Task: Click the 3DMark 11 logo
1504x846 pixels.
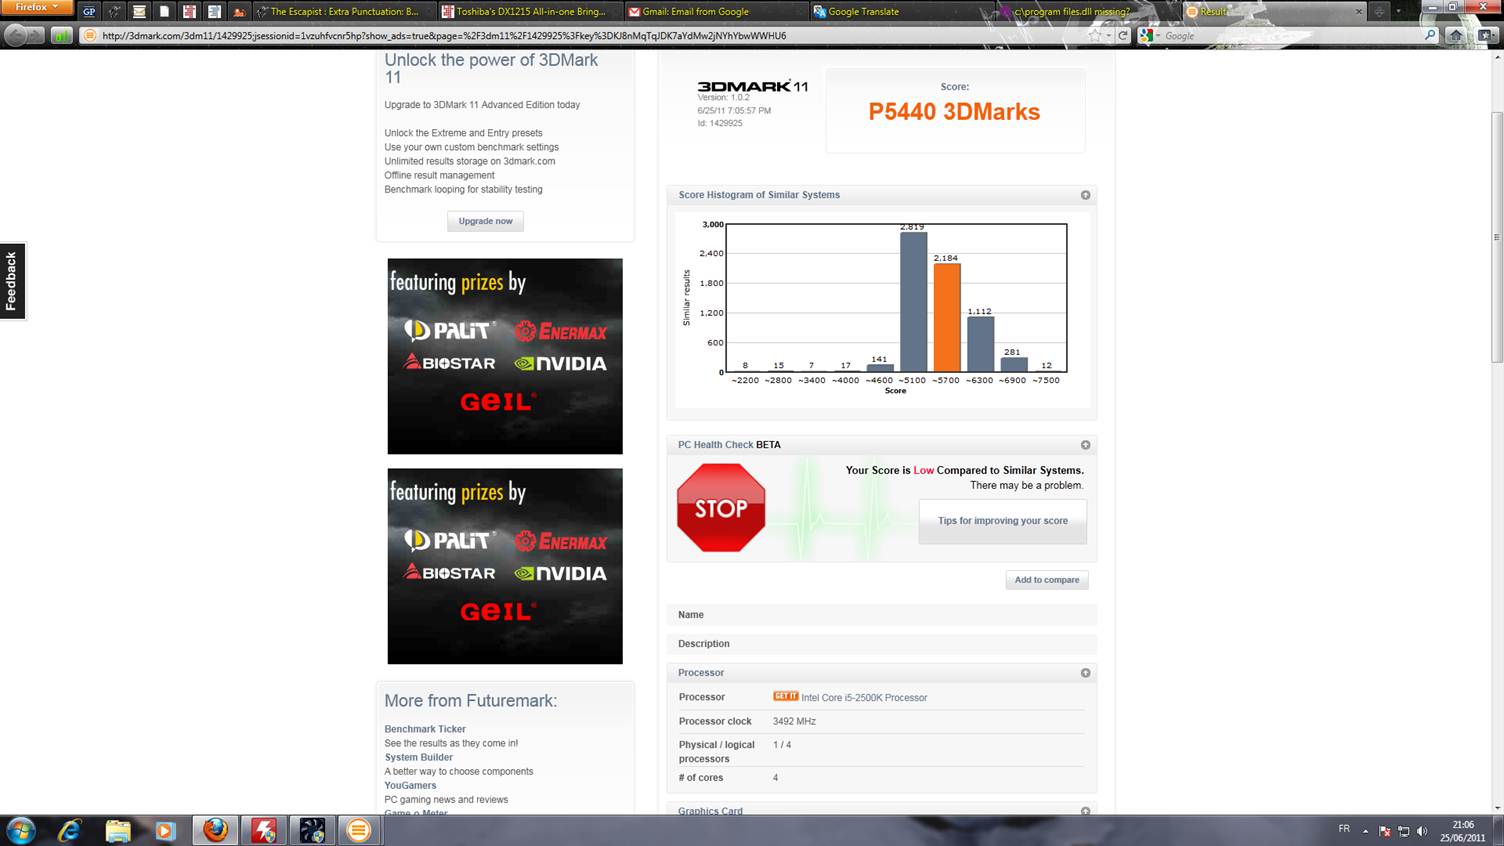Action: coord(752,86)
